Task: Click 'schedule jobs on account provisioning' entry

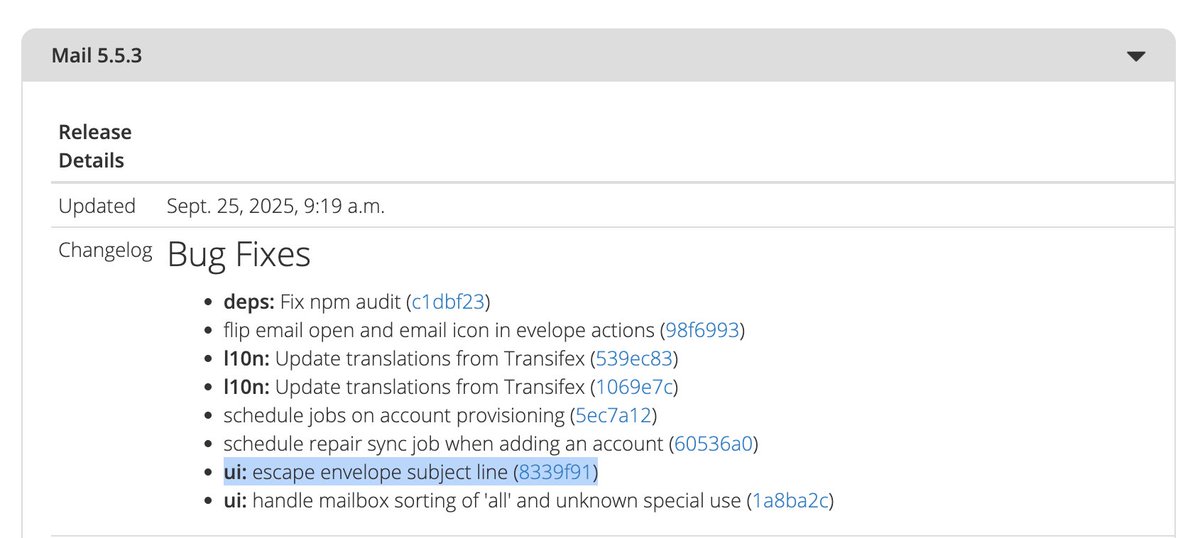Action: pyautogui.click(x=395, y=414)
